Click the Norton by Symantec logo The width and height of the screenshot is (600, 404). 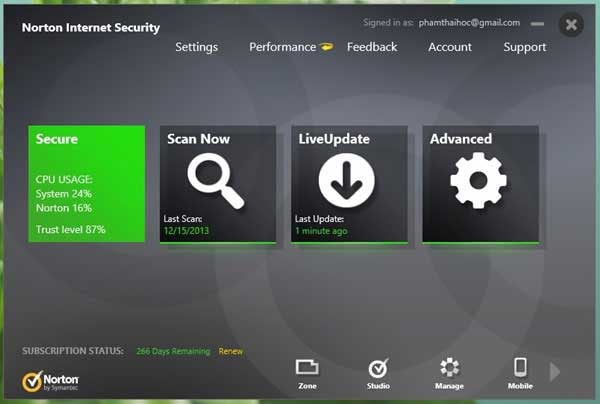pos(50,381)
